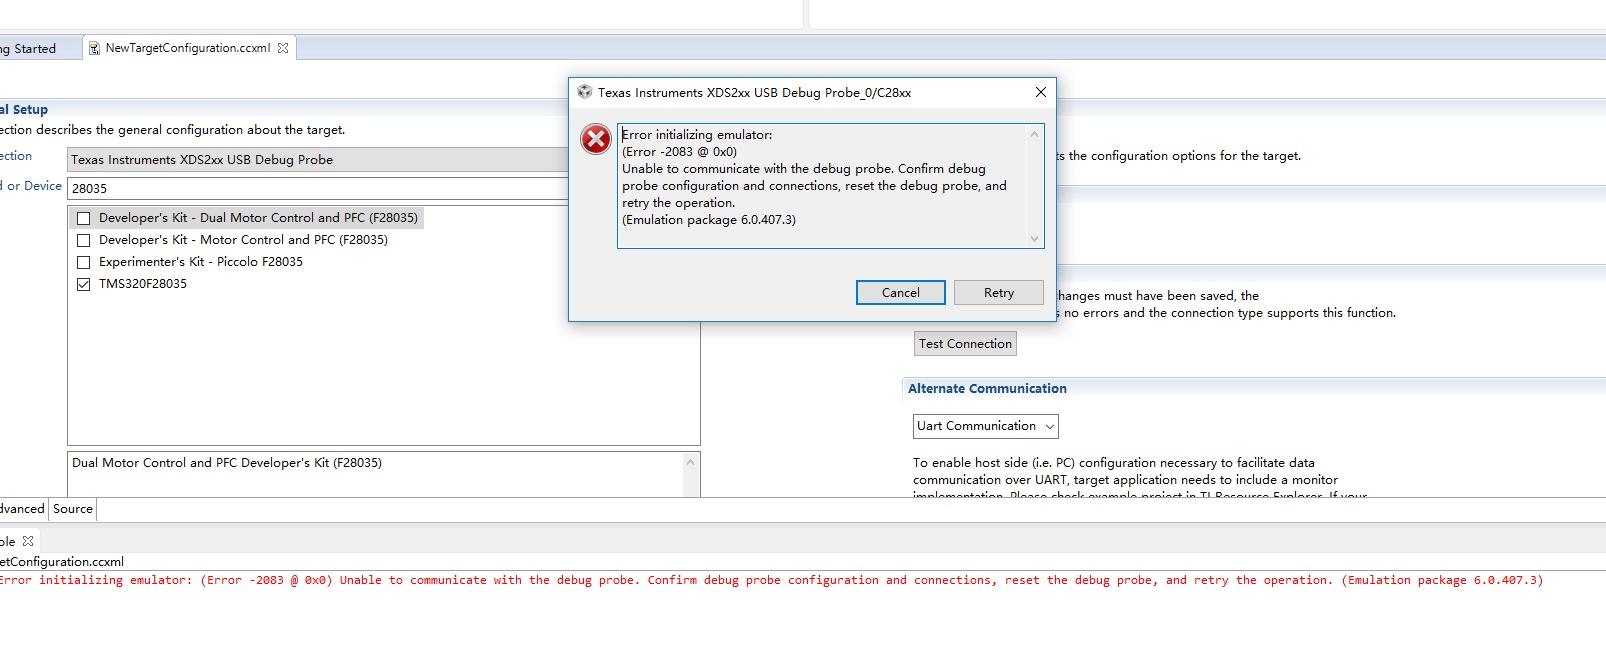Close the NewTargetConfiguration.ccxml editor tab
Viewport: 1606px width, 645px height.
coord(283,48)
